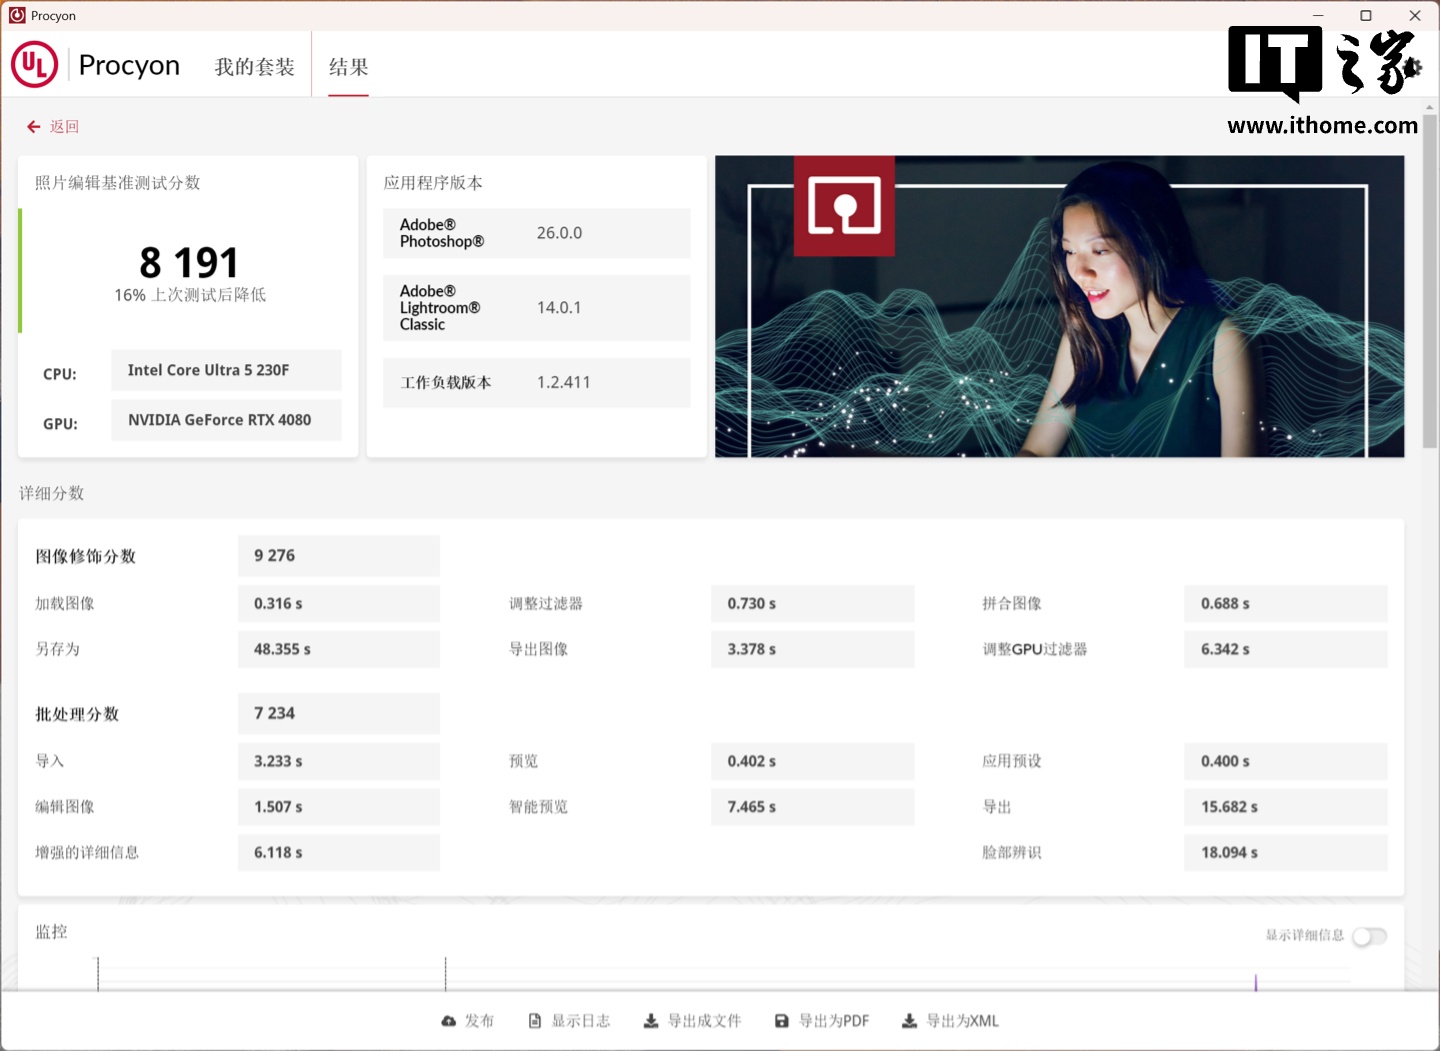Click the vertical scrollbar on the right
The image size is (1440, 1051).
coord(1430,280)
